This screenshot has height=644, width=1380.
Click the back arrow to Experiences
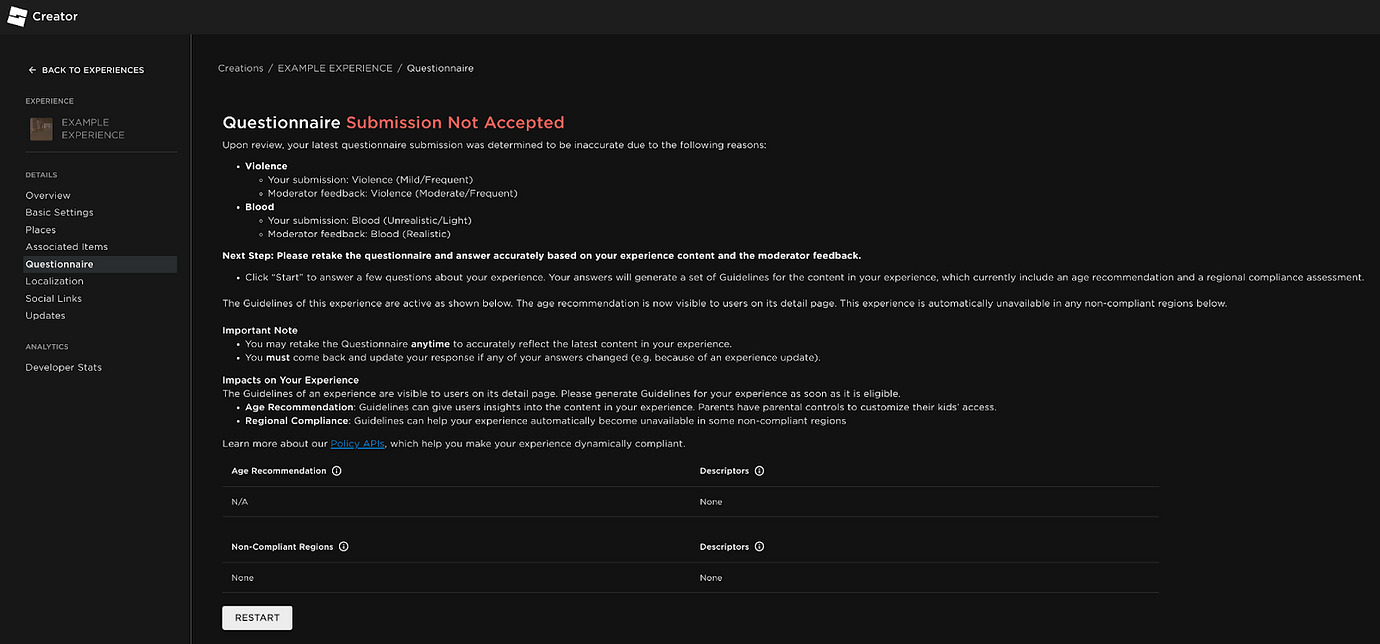coord(32,70)
